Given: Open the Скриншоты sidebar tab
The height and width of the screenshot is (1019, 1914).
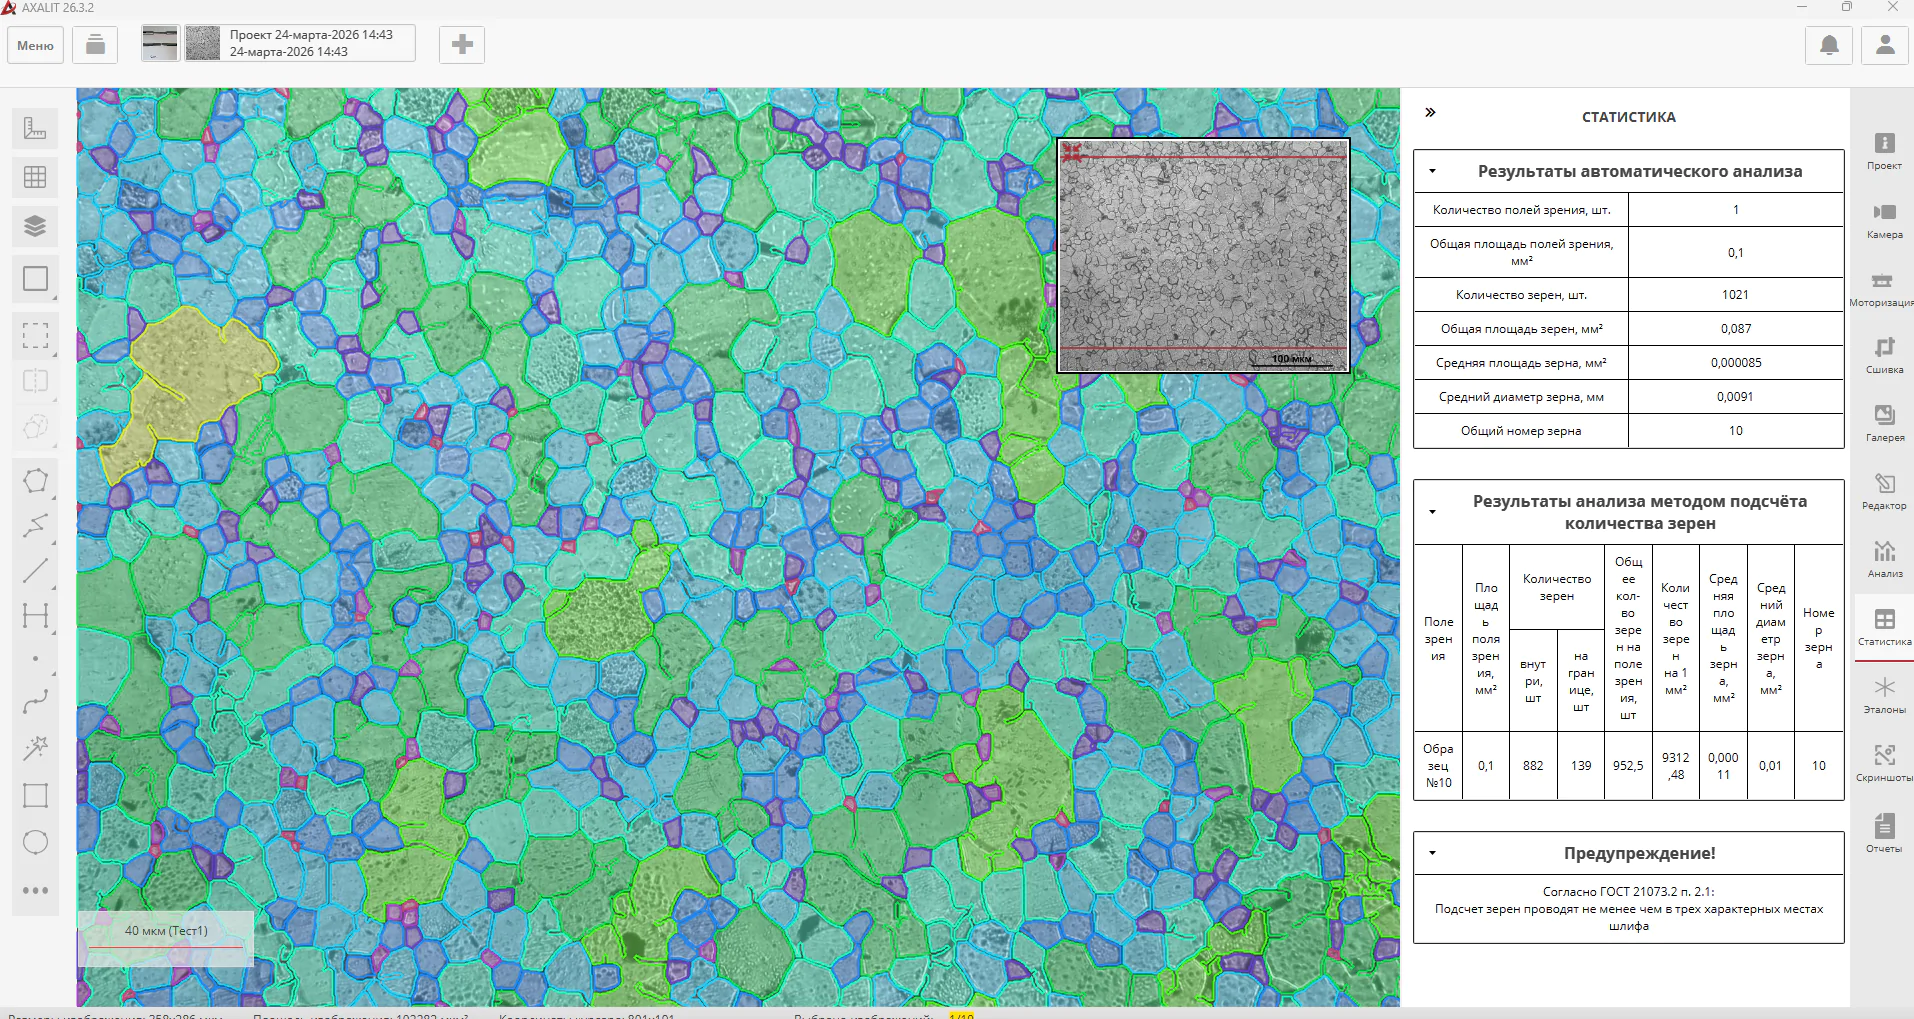Looking at the screenshot, I should (x=1884, y=763).
